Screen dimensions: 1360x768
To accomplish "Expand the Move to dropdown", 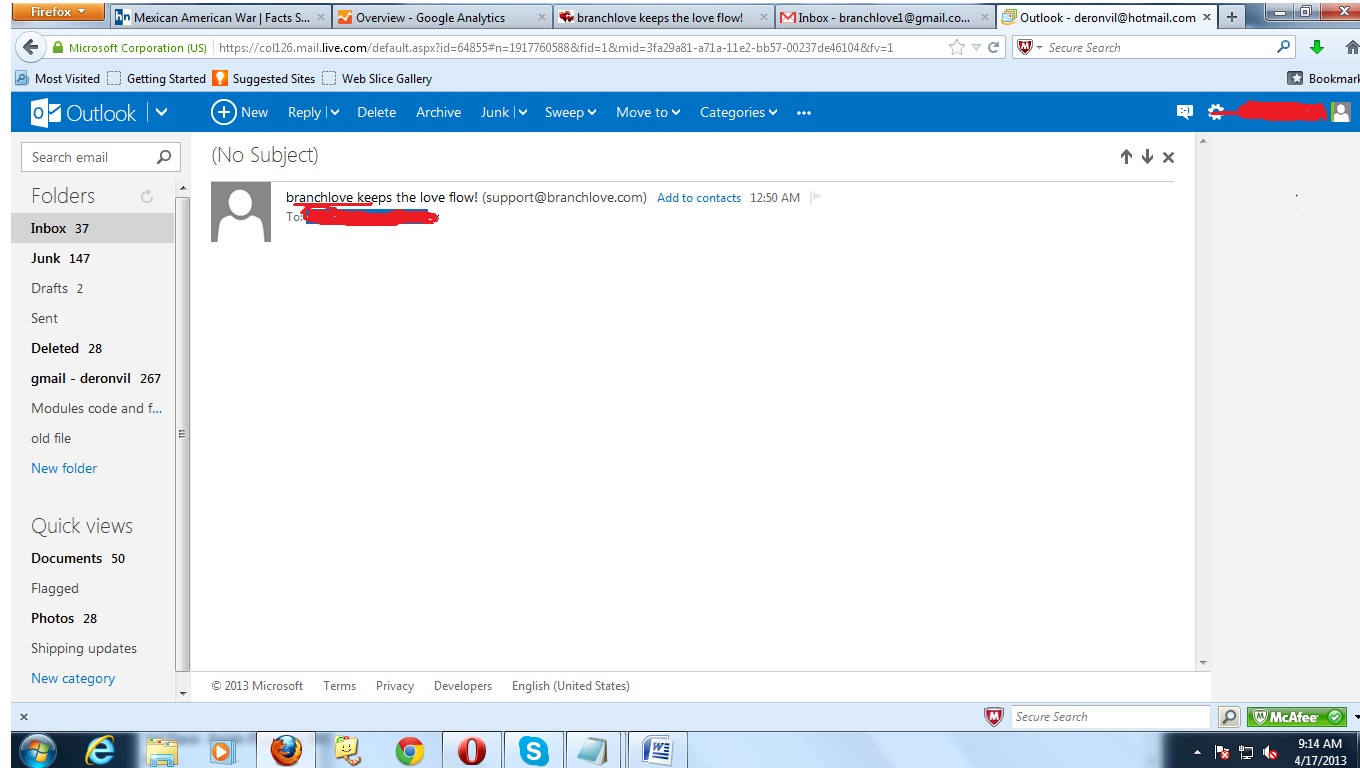I will click(648, 113).
